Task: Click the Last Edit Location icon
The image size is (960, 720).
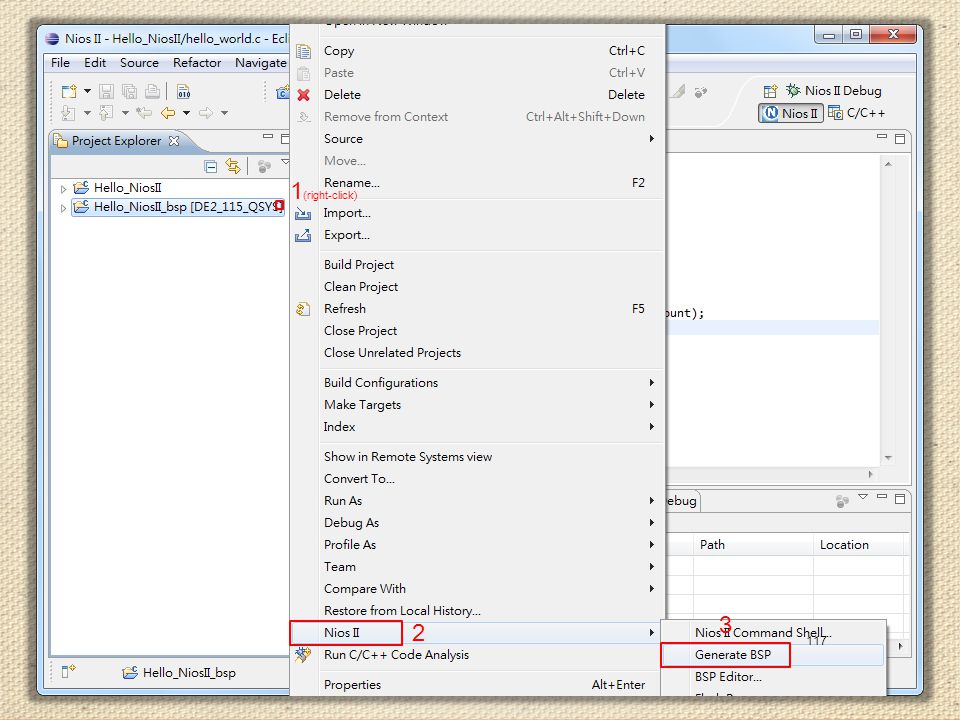Action: coord(144,113)
